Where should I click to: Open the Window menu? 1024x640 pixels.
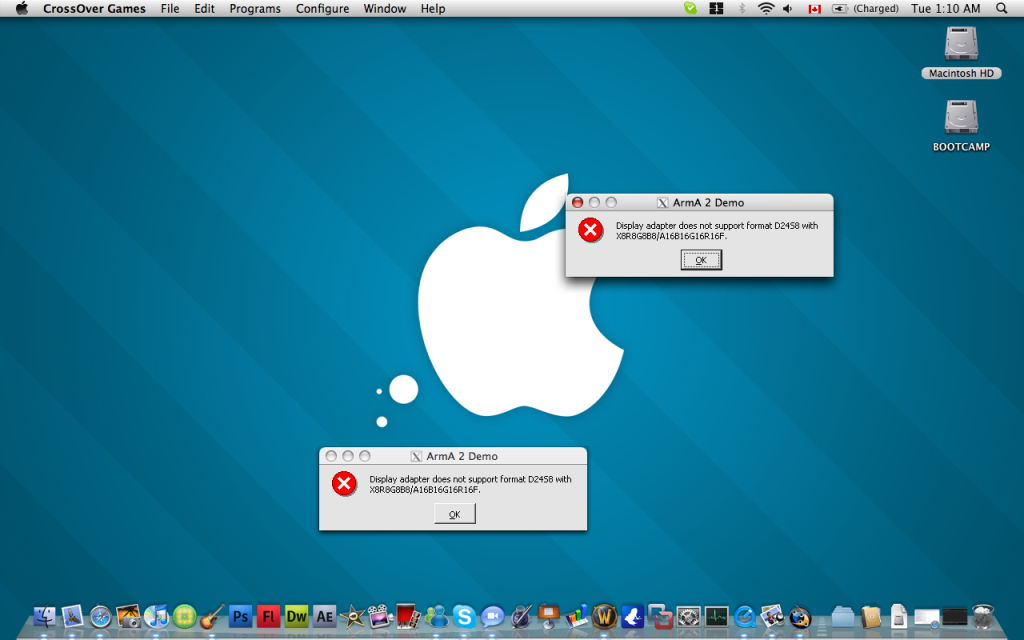click(x=385, y=8)
